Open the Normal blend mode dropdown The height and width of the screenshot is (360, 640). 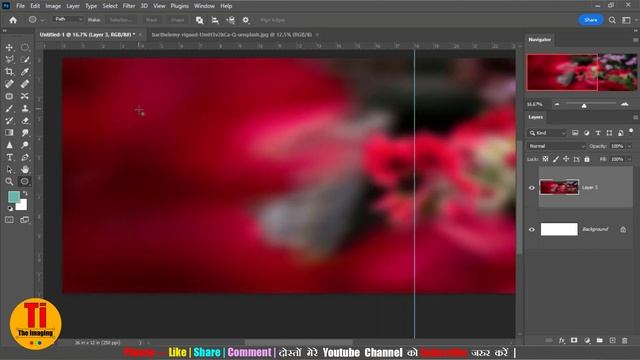[557, 146]
